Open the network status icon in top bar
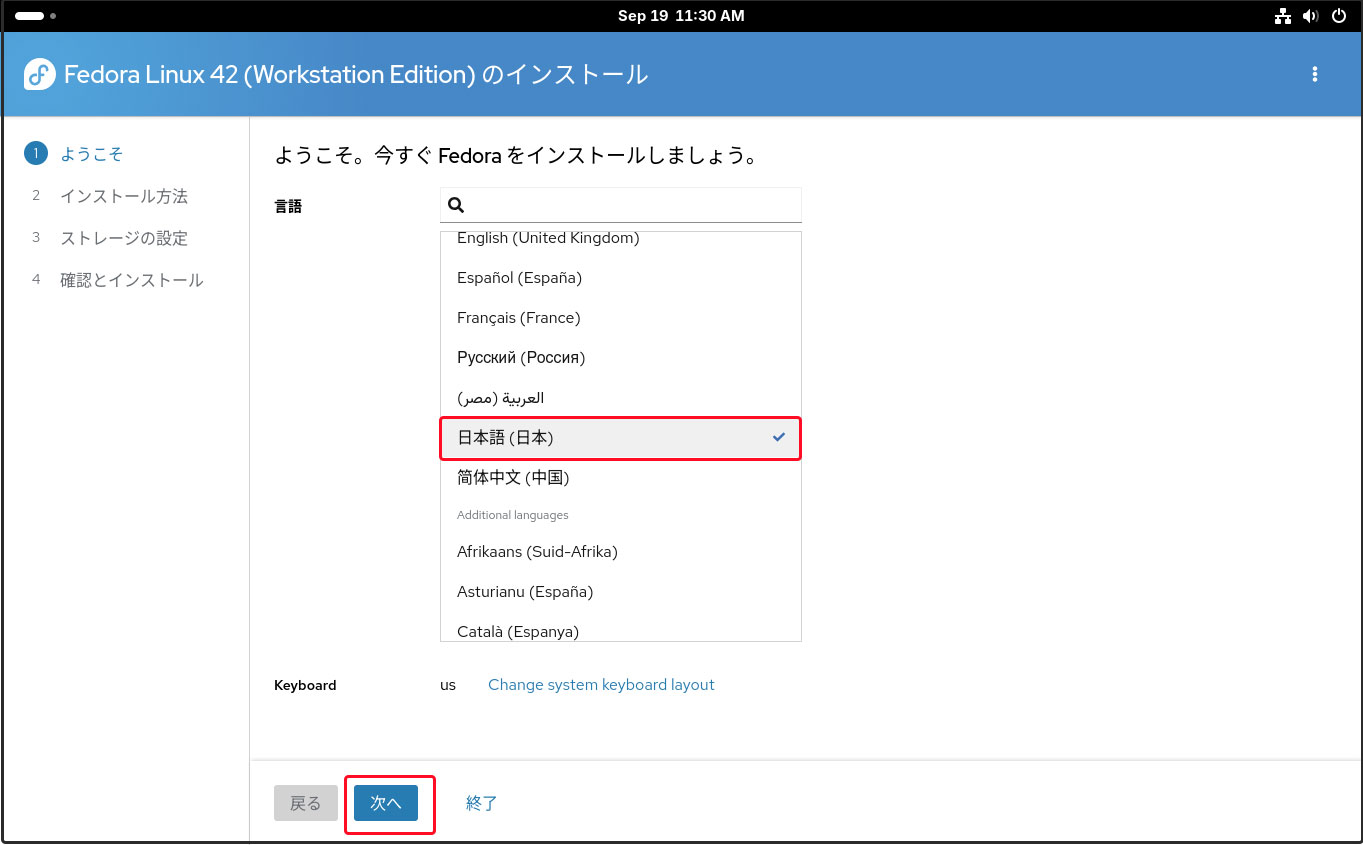This screenshot has width=1363, height=845. pos(1283,16)
